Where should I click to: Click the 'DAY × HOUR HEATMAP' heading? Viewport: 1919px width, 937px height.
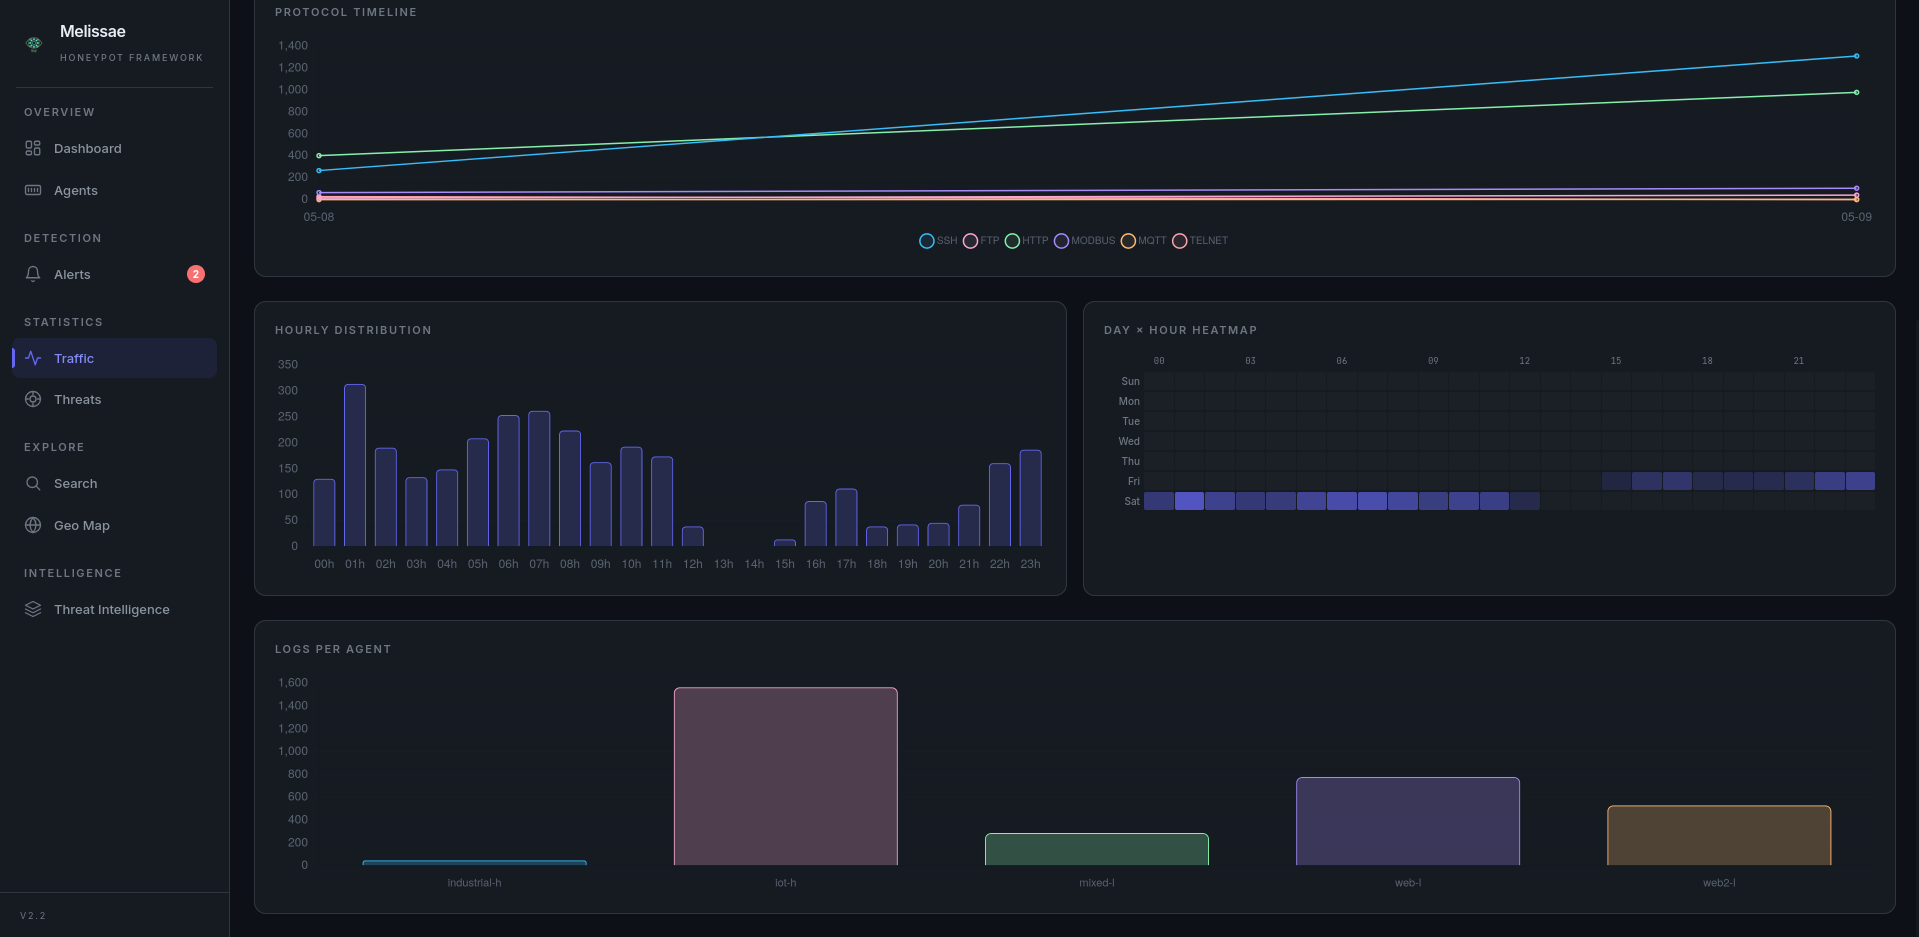tap(1180, 330)
